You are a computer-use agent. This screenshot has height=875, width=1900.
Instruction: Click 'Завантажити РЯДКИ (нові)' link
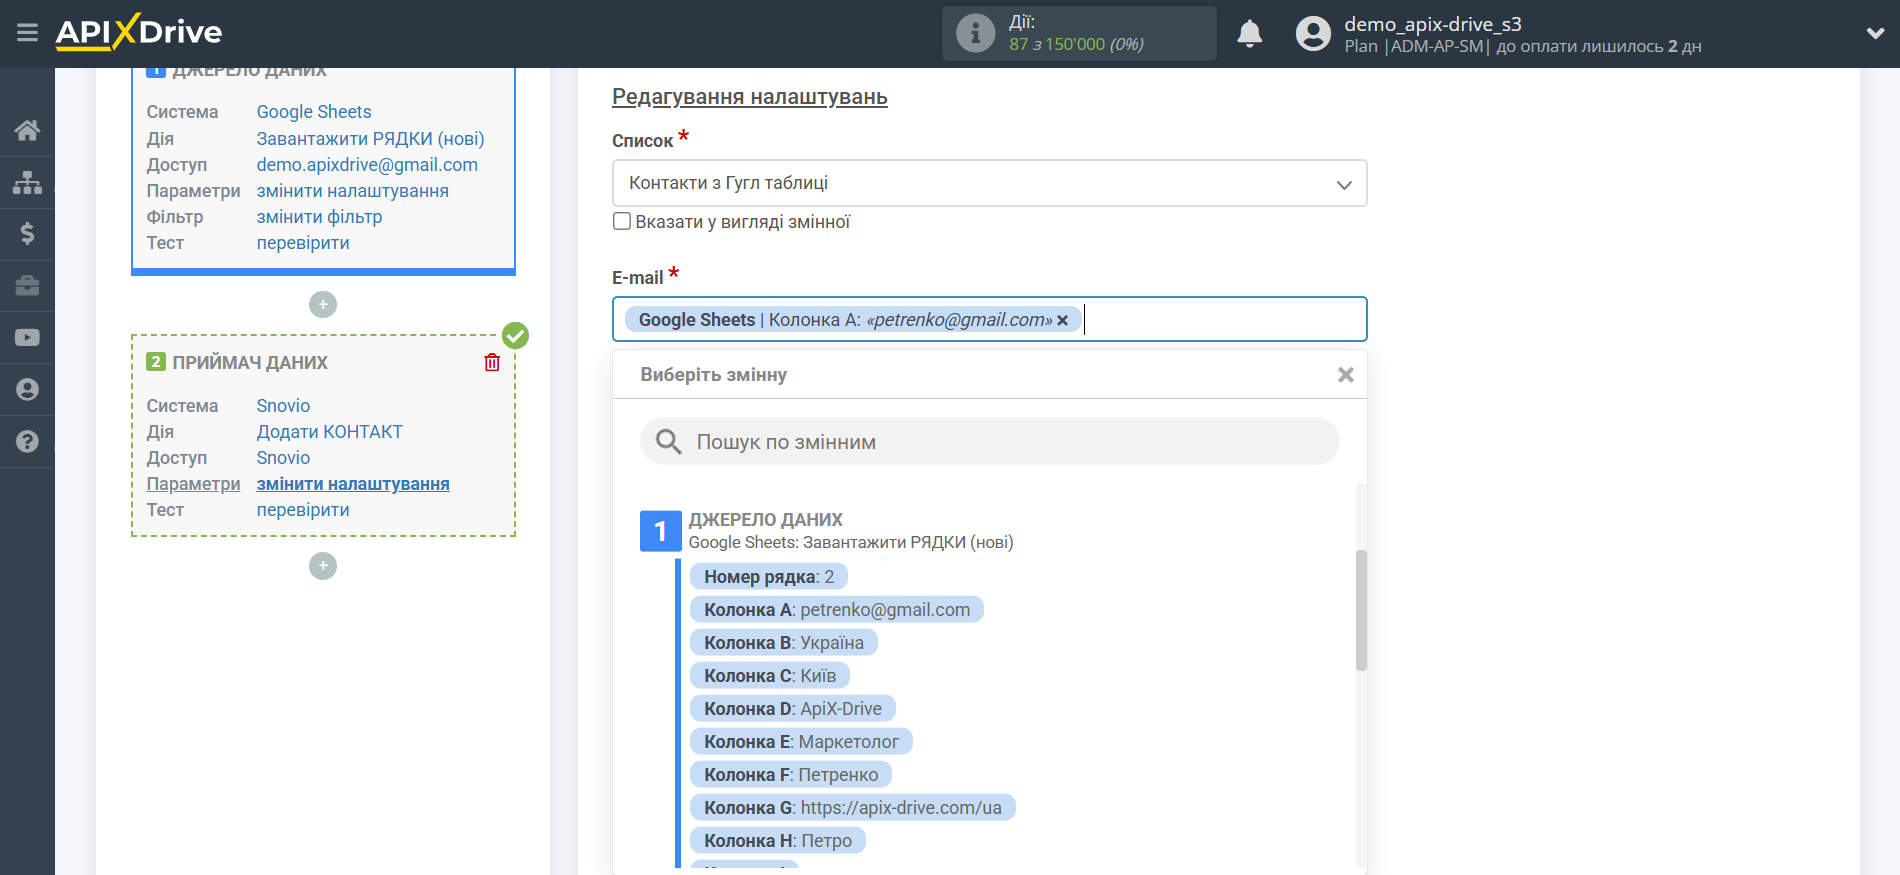[x=370, y=139]
